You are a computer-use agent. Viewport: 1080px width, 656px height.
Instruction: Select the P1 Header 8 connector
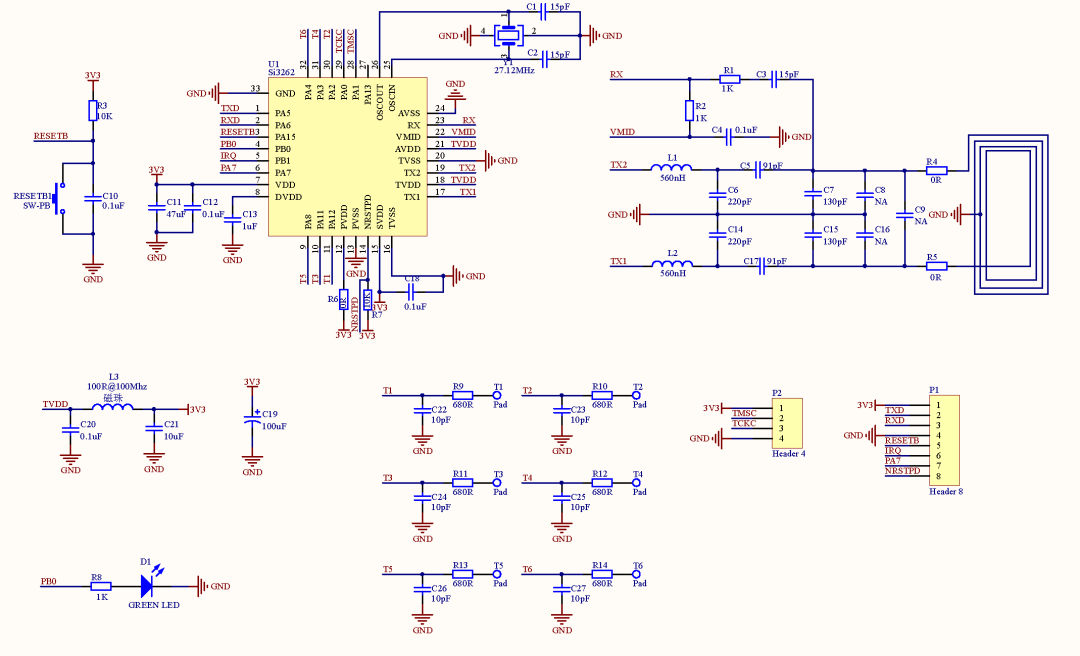click(x=944, y=440)
